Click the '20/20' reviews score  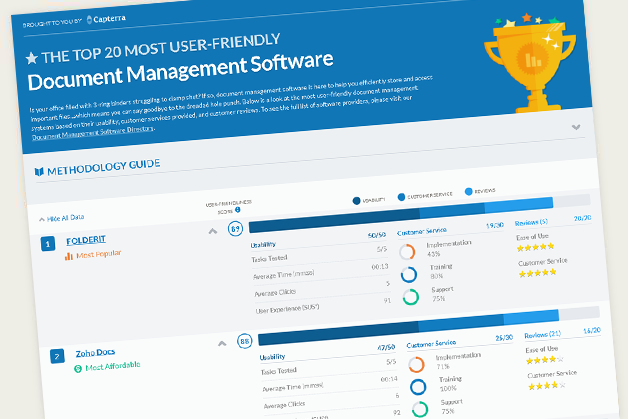click(582, 218)
